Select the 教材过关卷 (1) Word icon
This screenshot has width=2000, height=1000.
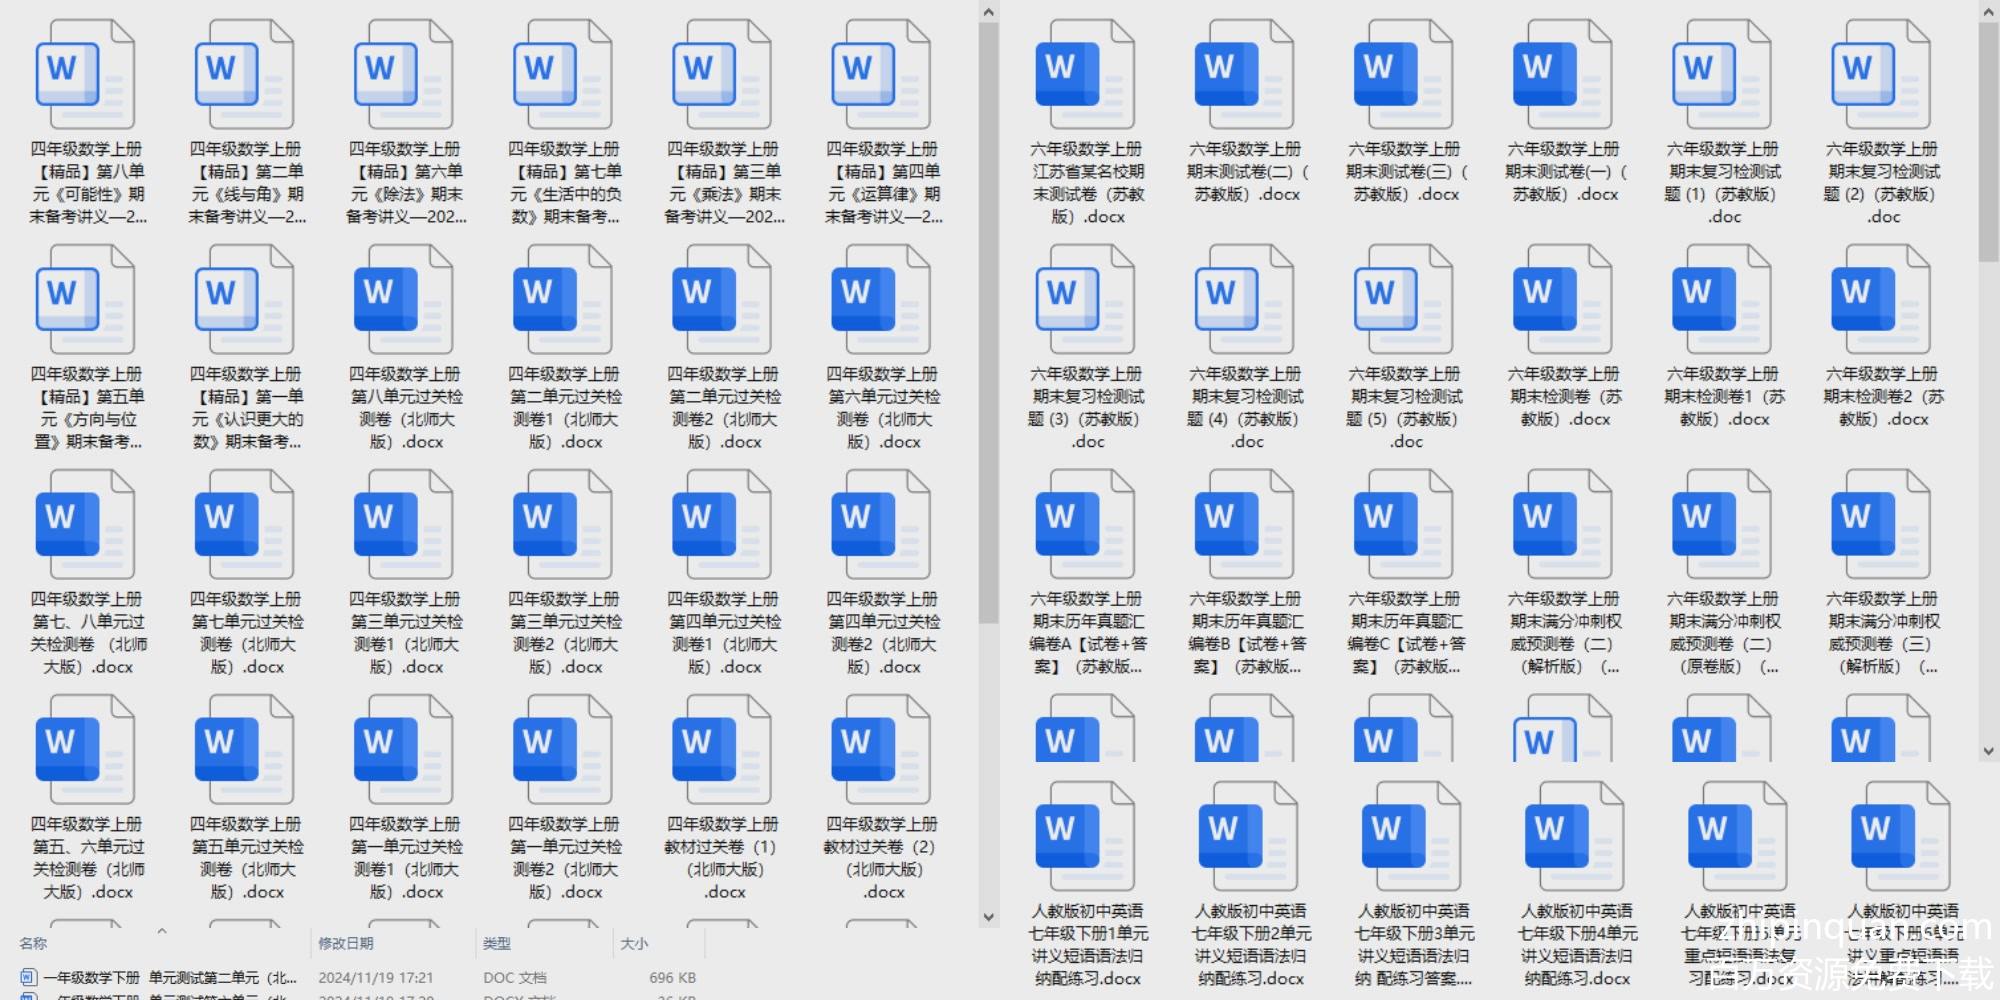[x=721, y=750]
